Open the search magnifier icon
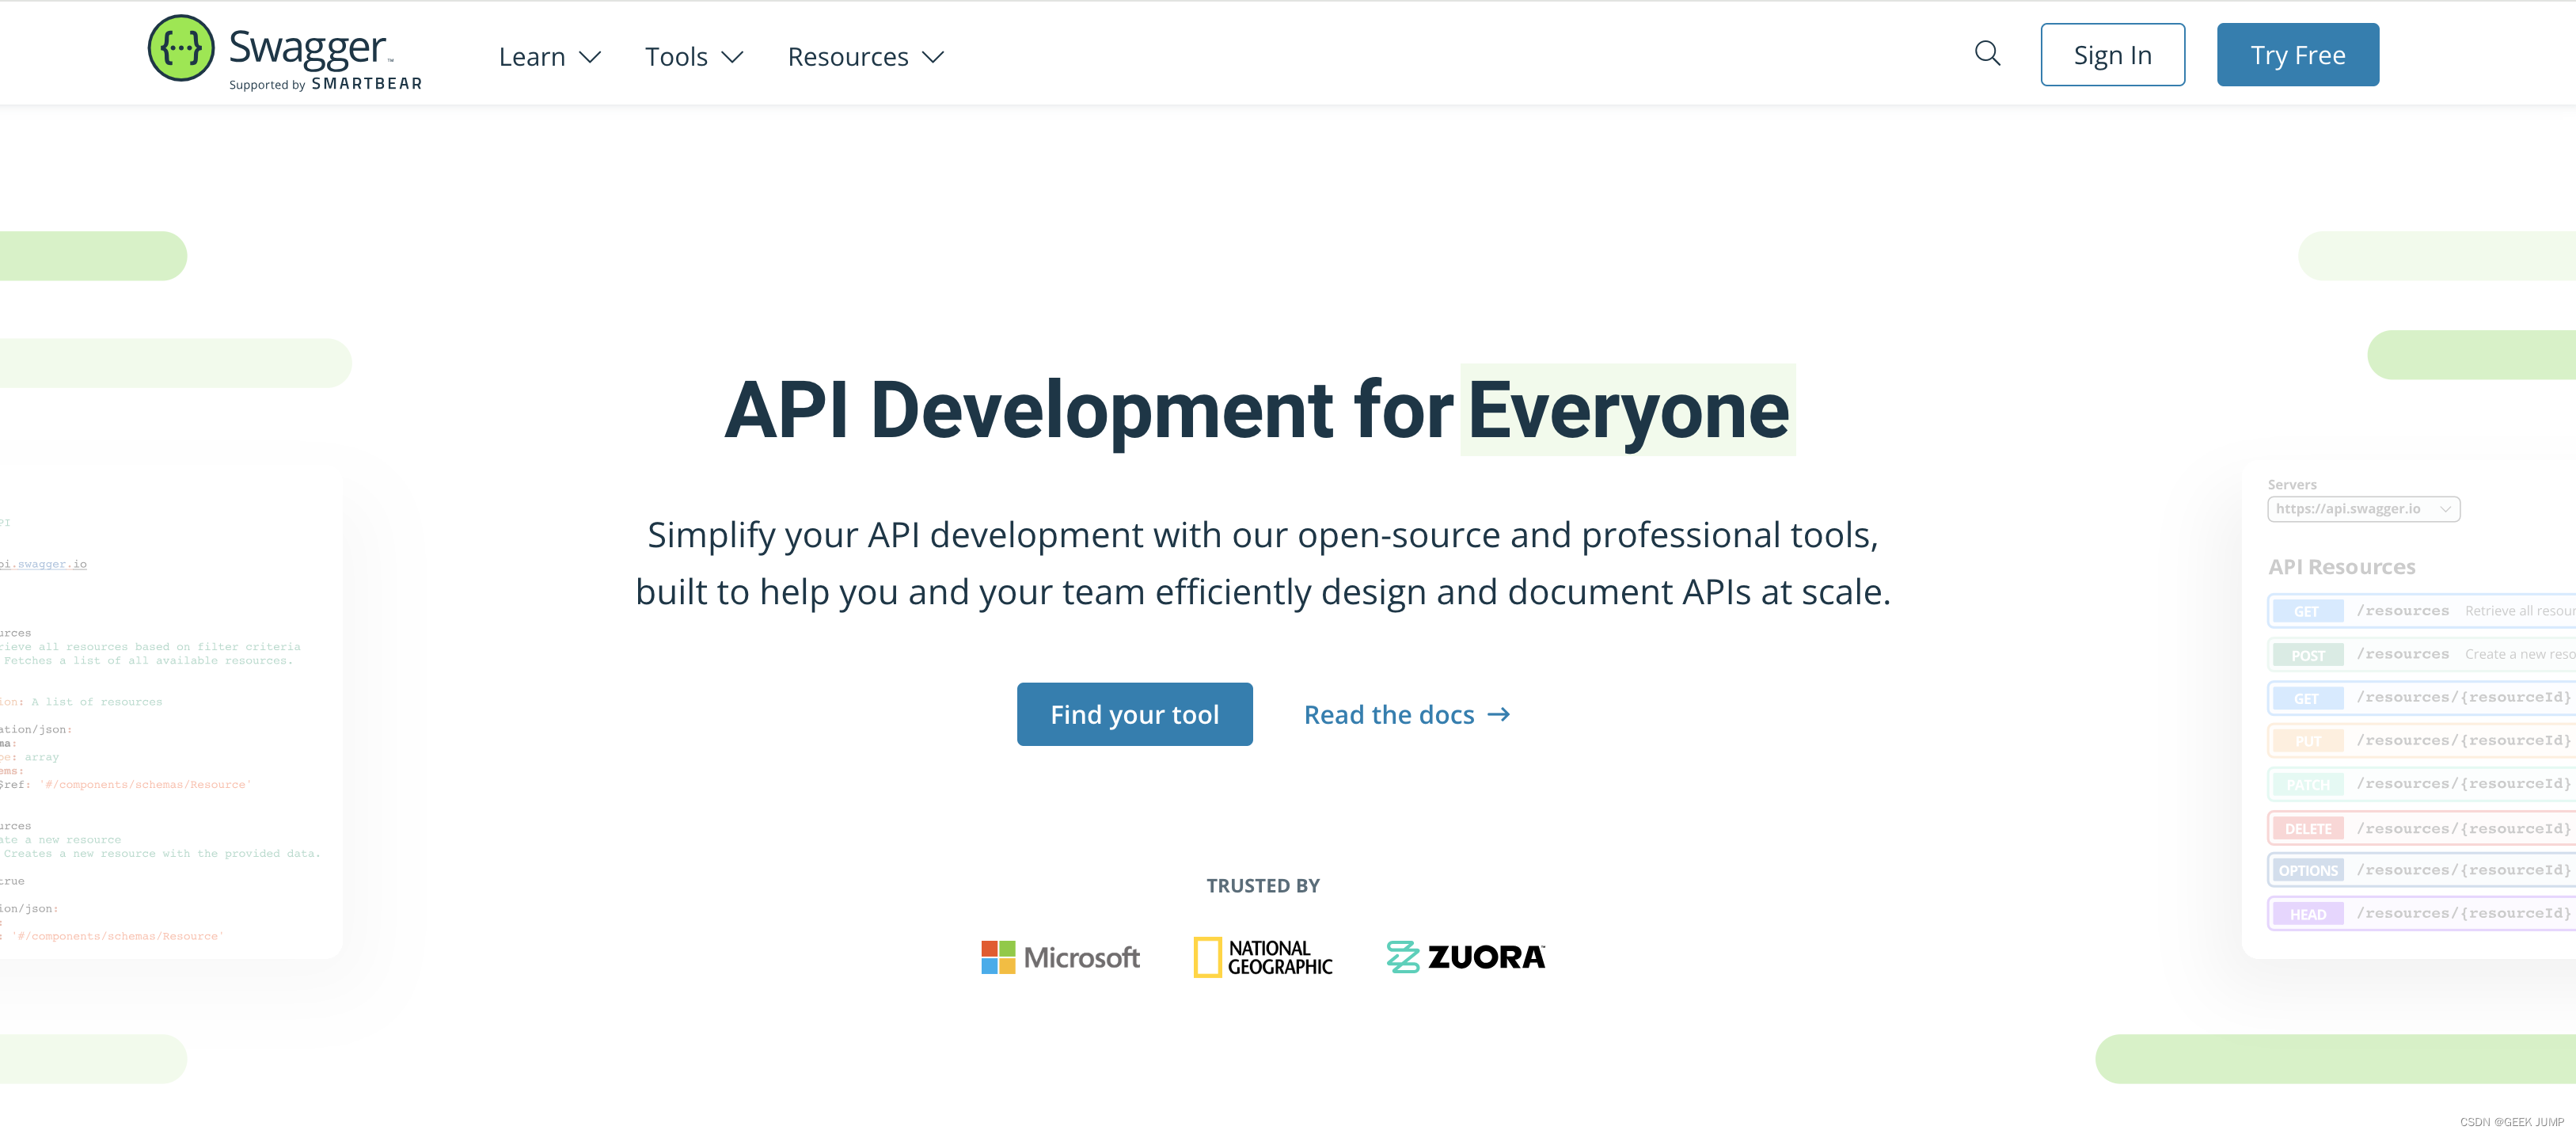 1987,54
